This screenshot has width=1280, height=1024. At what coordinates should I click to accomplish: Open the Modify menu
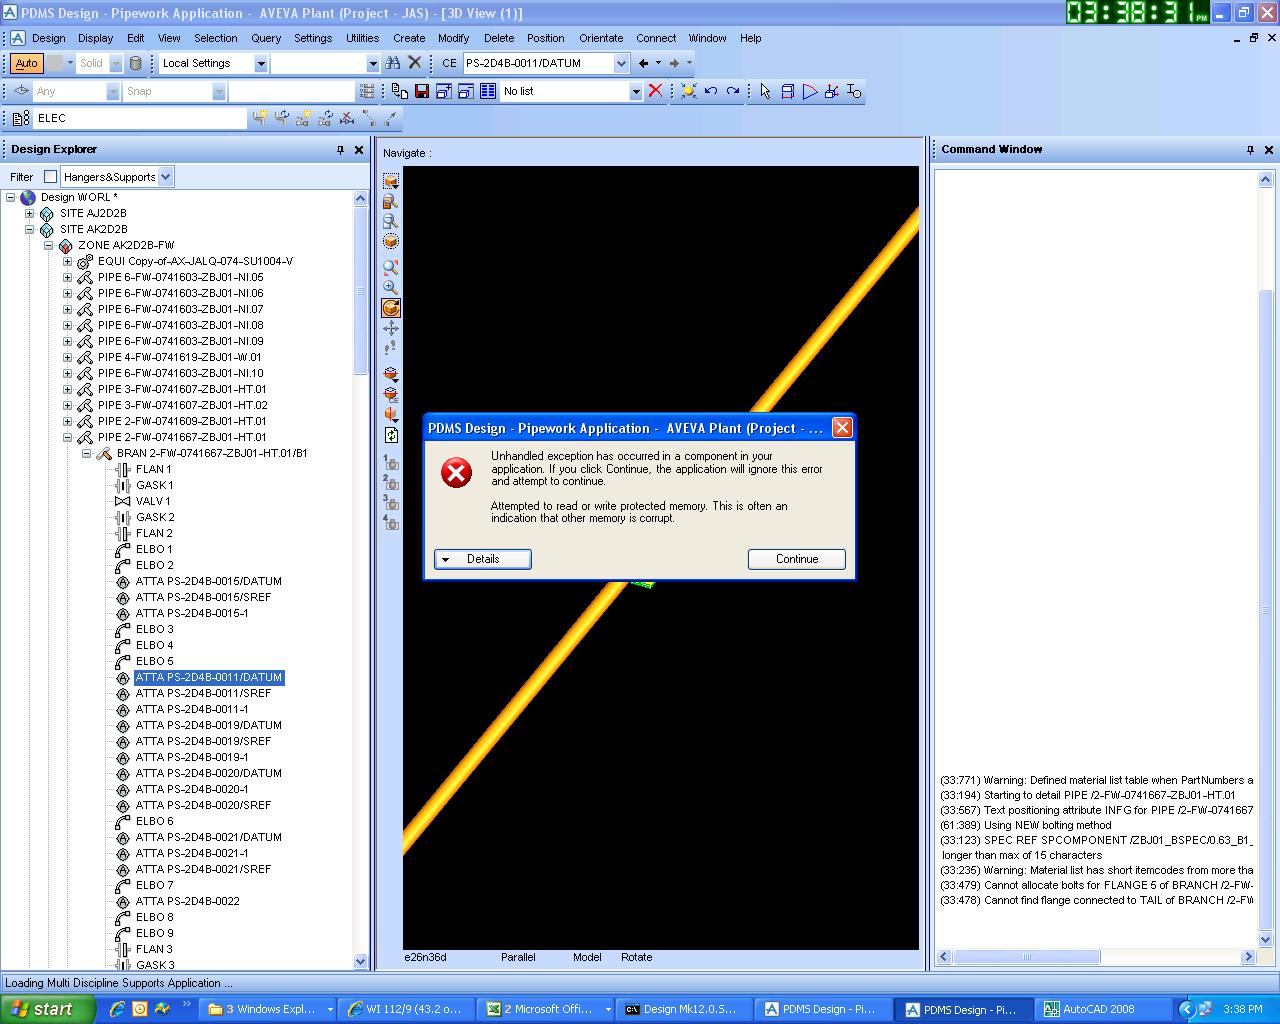point(453,38)
